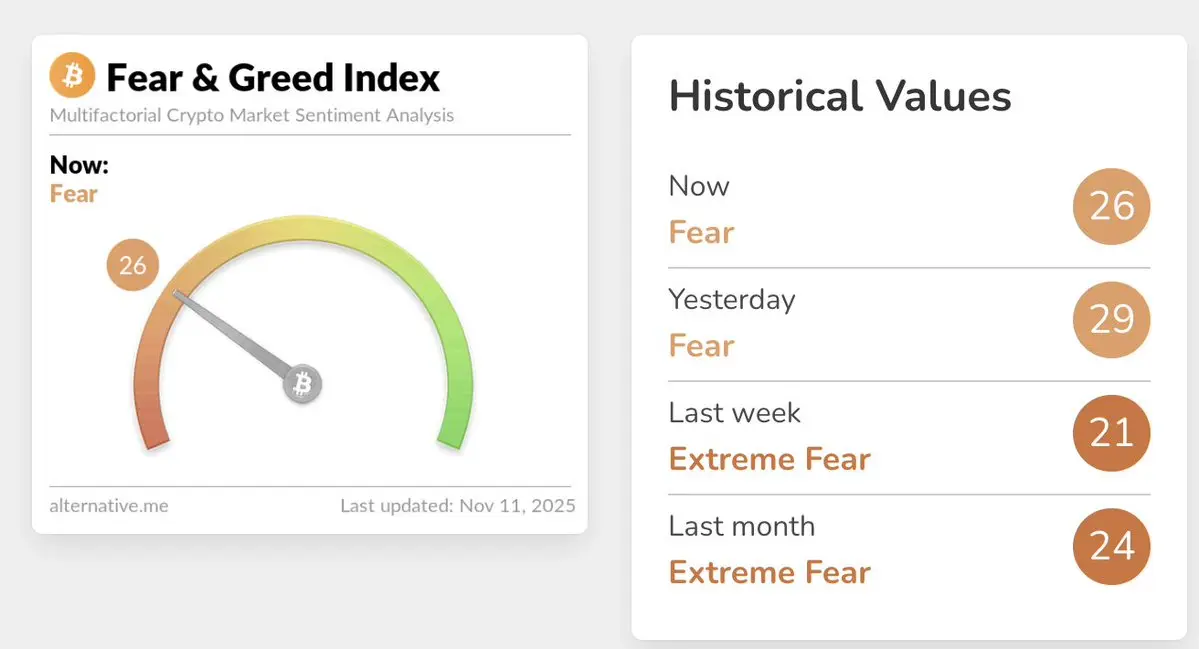This screenshot has height=649, width=1199.
Task: Click the Last month circle showing 24
Action: click(1111, 546)
